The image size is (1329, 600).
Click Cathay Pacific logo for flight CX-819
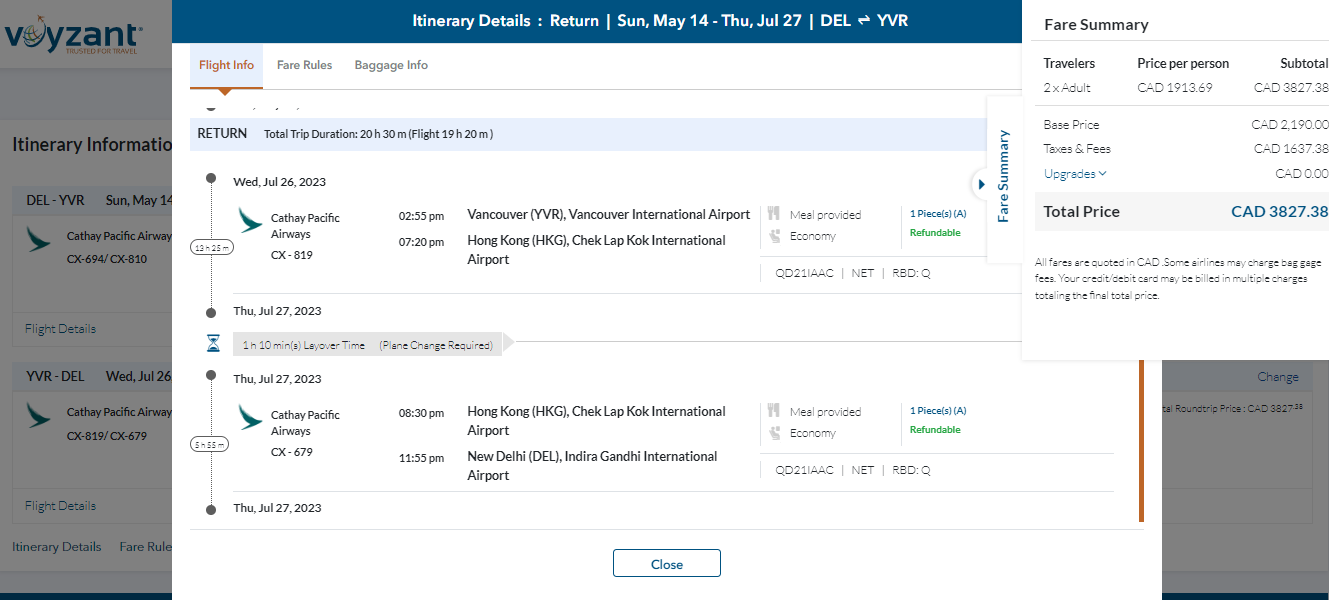(x=250, y=220)
